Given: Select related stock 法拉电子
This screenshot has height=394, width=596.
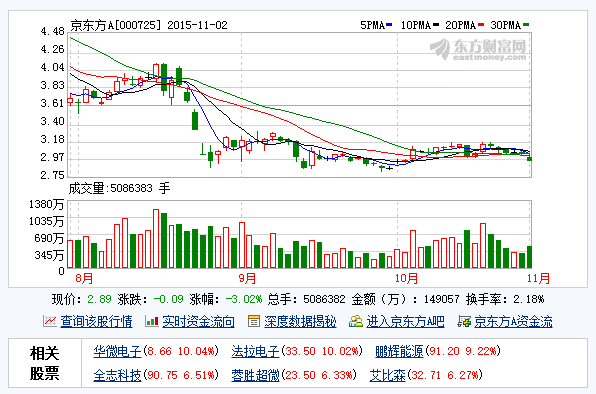Looking at the screenshot, I should 255,351.
